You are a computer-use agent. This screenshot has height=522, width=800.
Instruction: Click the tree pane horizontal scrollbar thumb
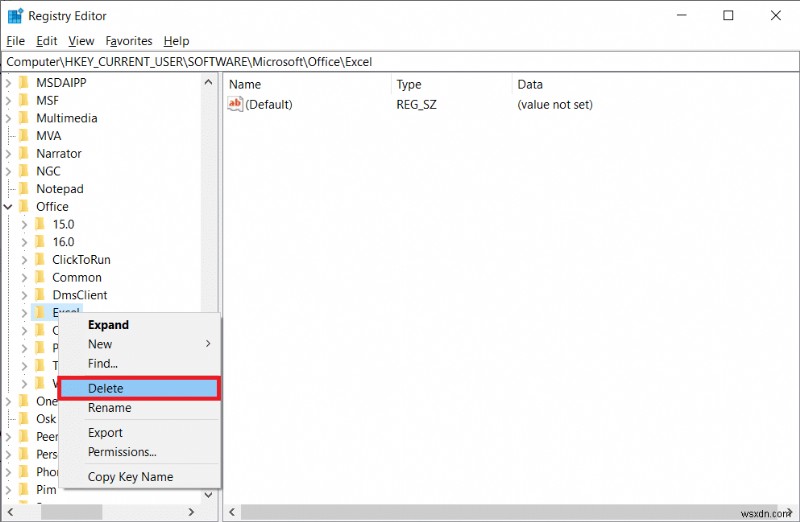(x=71, y=511)
